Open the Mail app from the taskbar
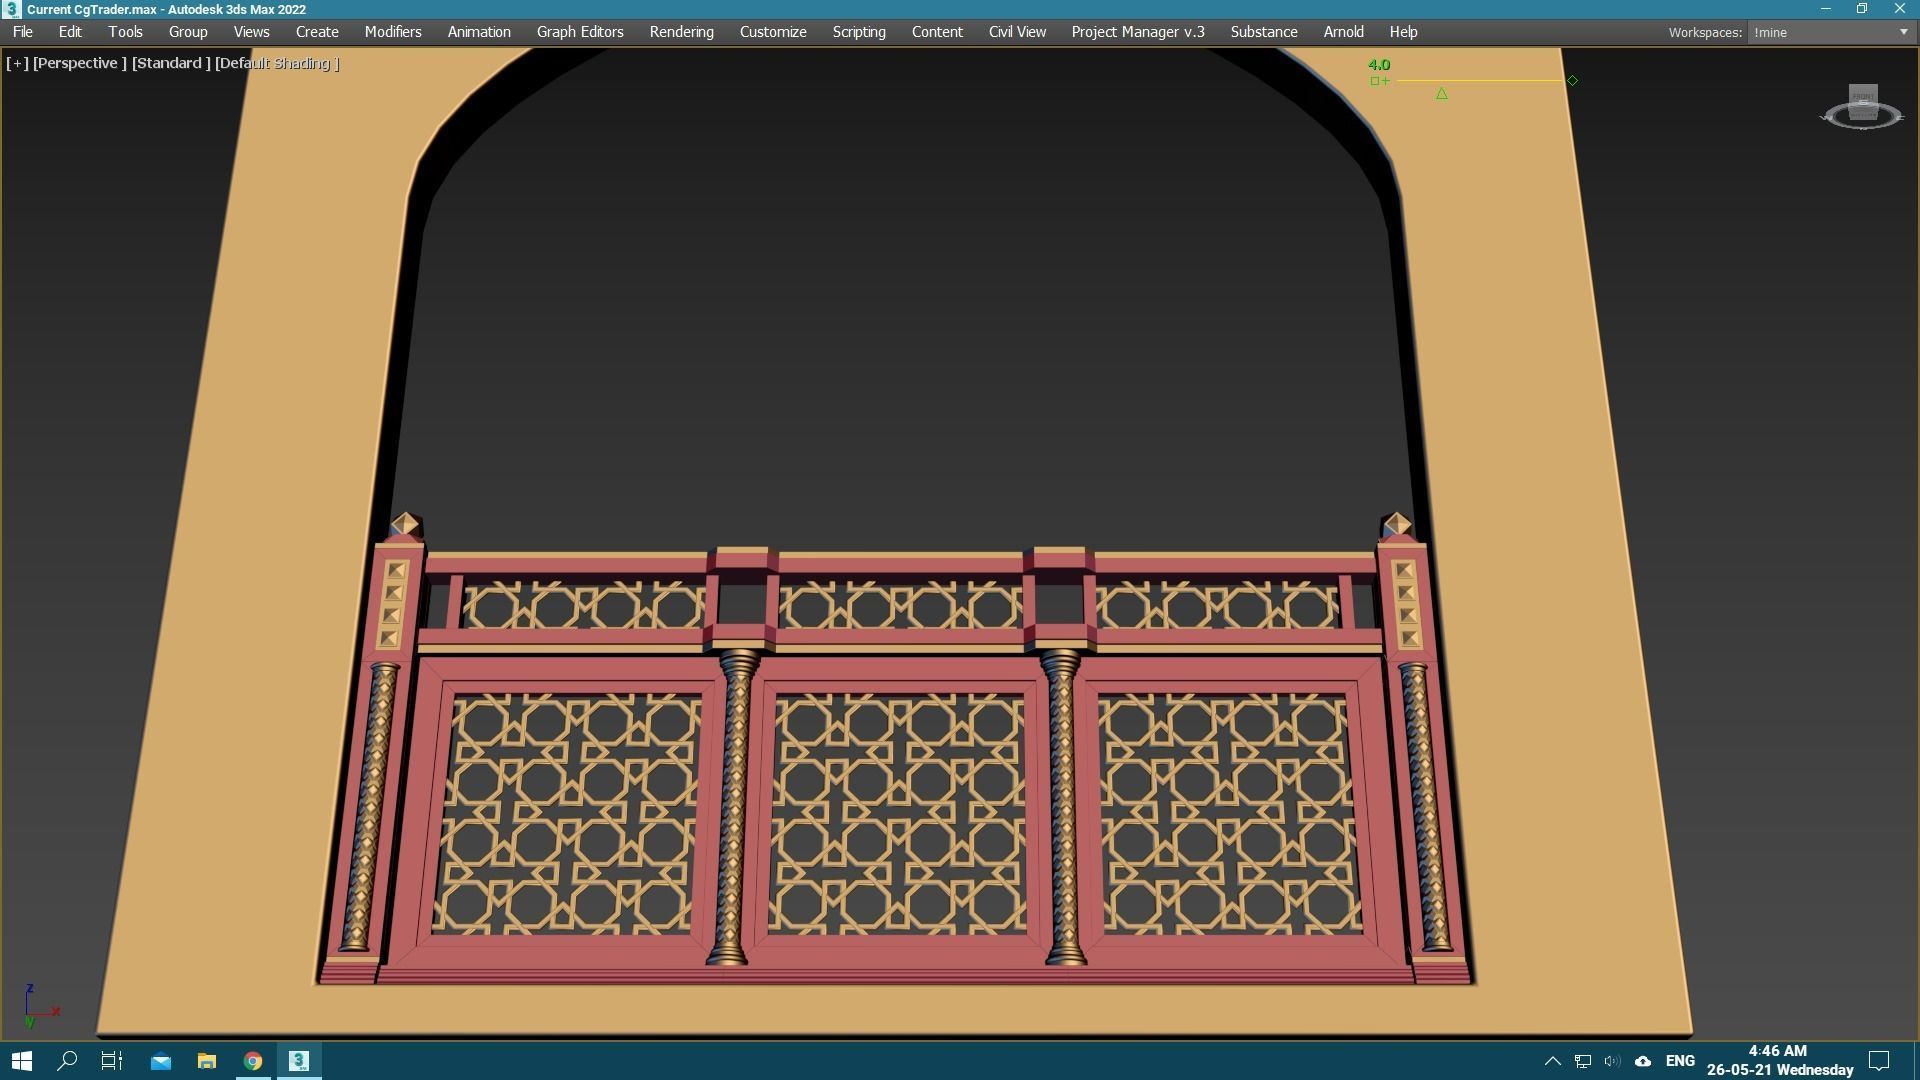 pos(160,1061)
